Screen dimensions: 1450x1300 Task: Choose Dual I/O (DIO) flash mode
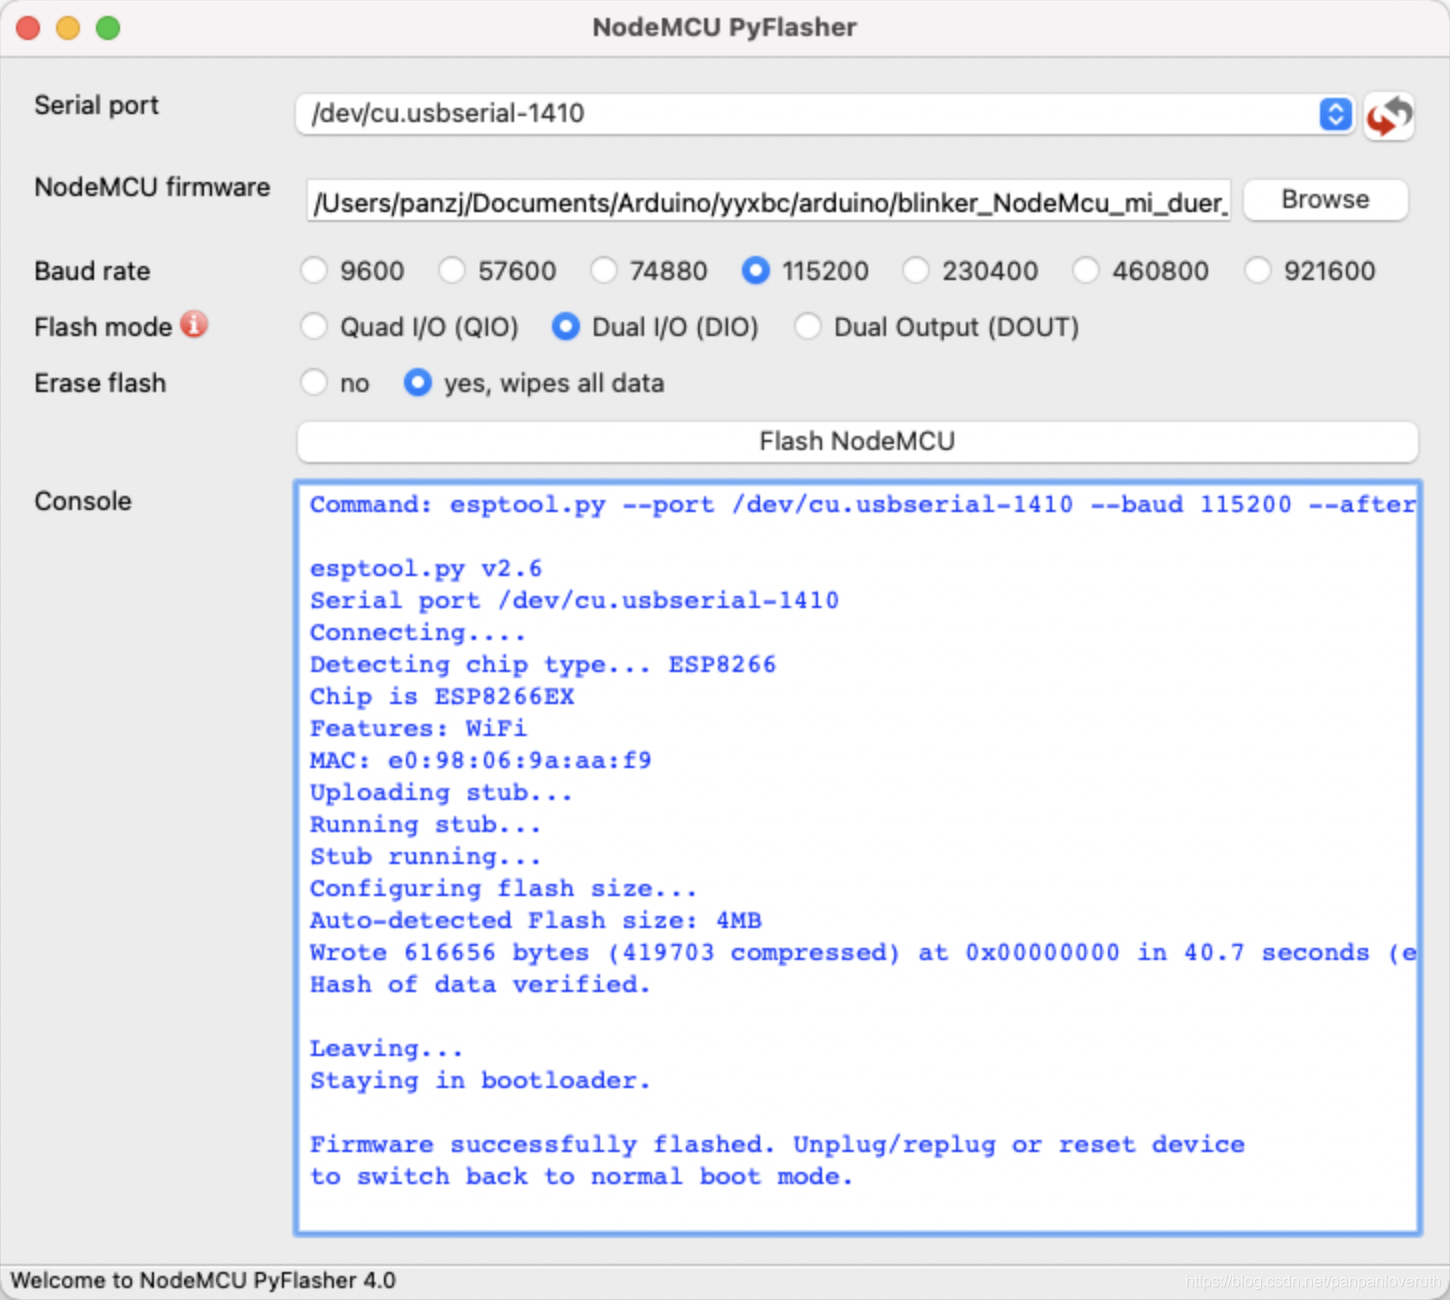click(x=566, y=326)
